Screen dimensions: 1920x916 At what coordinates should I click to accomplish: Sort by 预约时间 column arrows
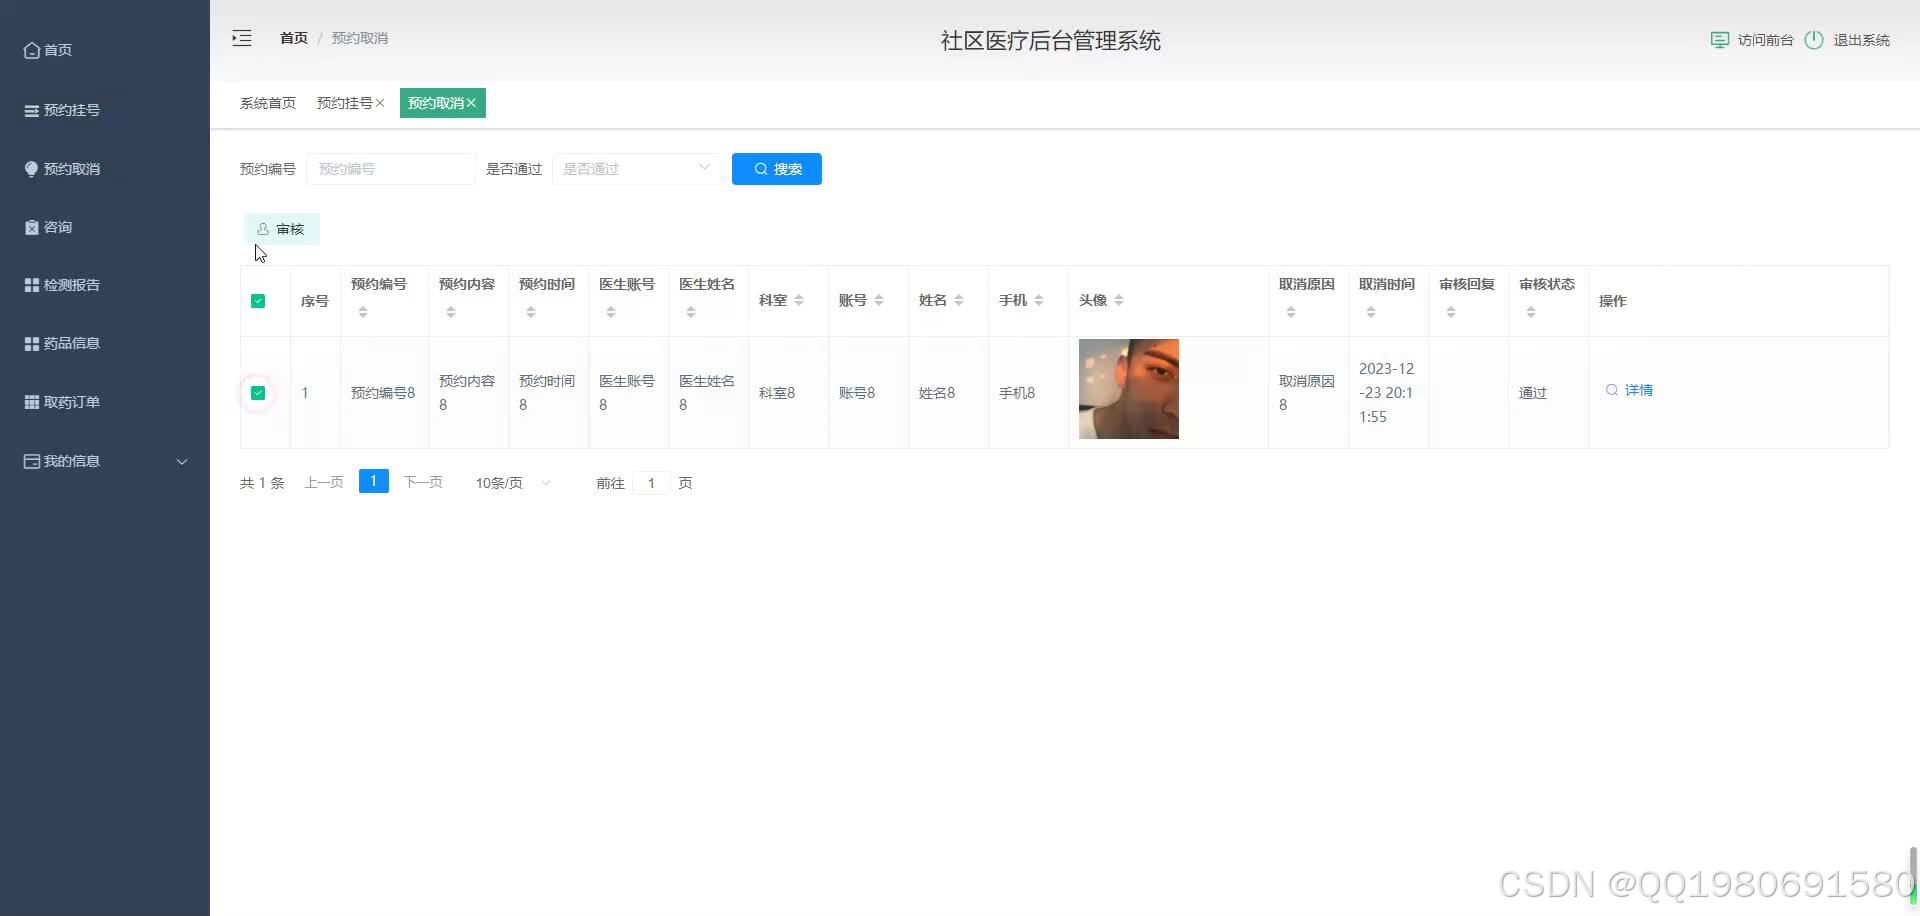point(531,312)
